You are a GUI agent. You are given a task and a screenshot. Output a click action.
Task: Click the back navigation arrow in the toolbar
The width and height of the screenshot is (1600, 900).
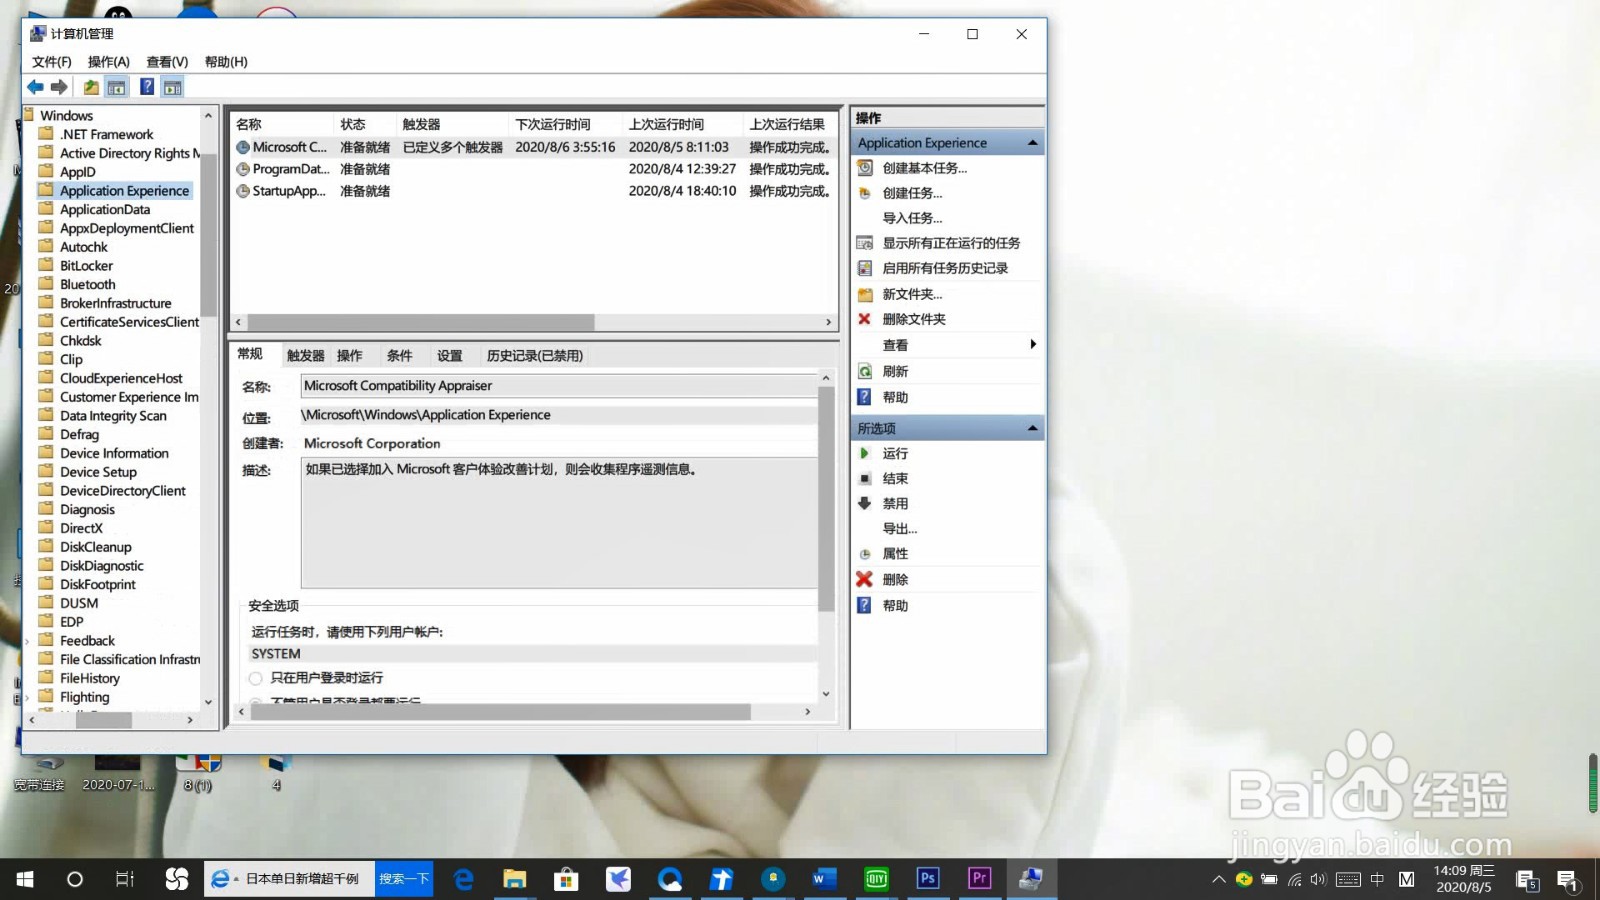point(36,87)
